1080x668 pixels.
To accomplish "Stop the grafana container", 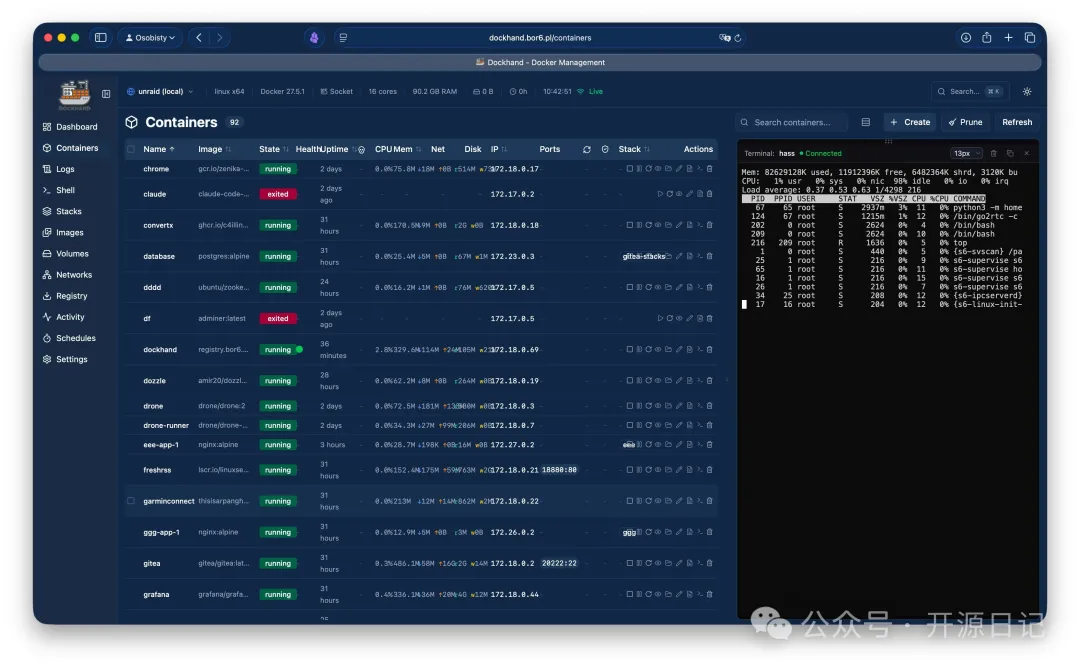I will 630,594.
